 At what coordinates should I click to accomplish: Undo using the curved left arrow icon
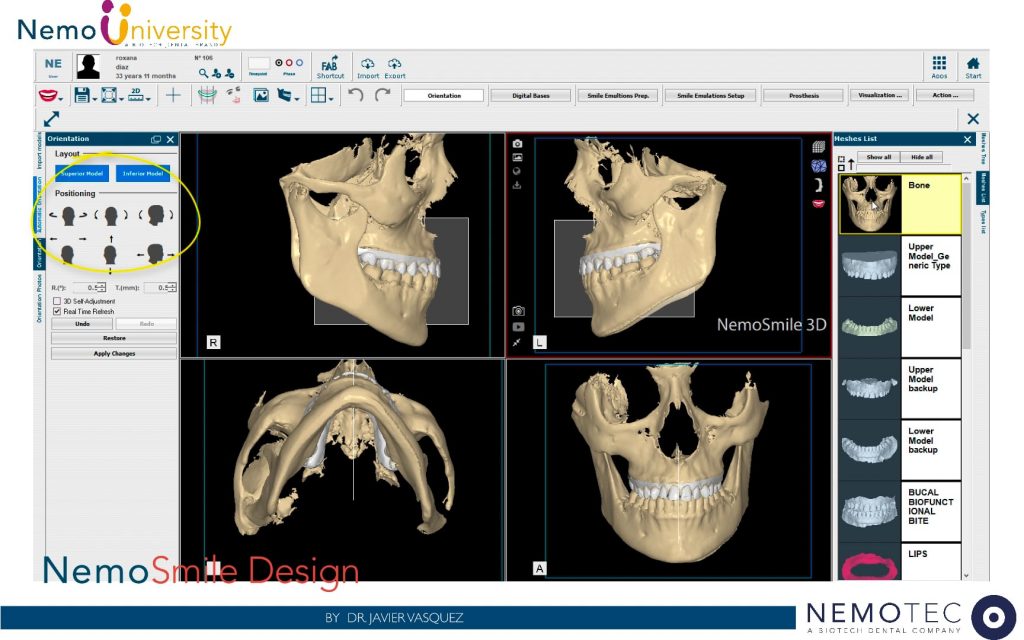point(355,95)
